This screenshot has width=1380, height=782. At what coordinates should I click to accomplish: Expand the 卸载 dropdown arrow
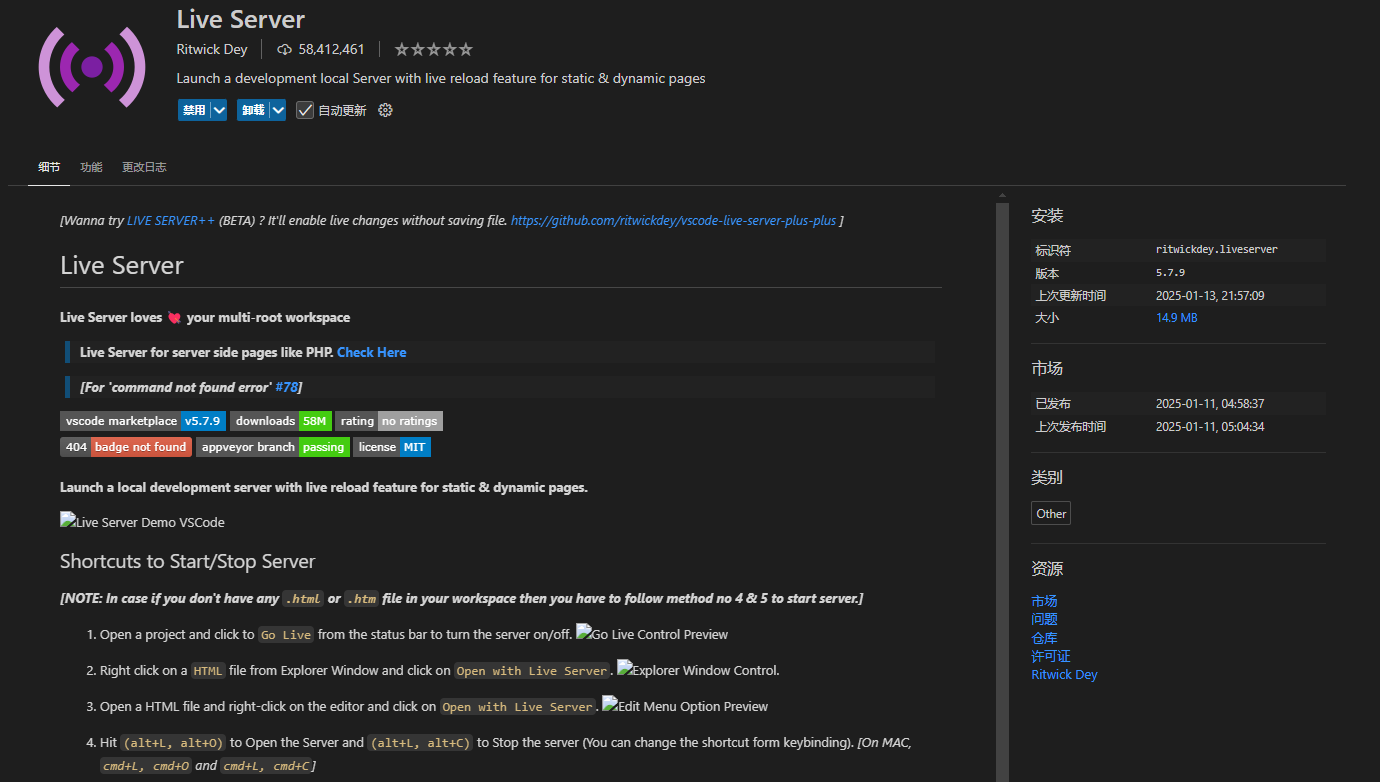[278, 110]
